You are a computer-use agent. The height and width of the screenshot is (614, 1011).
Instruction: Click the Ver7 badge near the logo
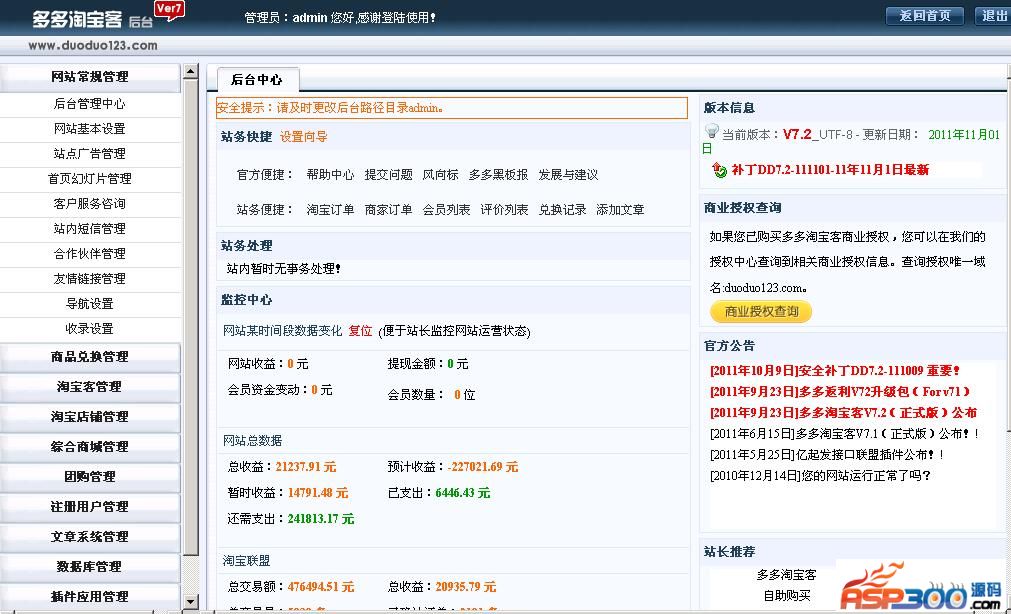(169, 12)
